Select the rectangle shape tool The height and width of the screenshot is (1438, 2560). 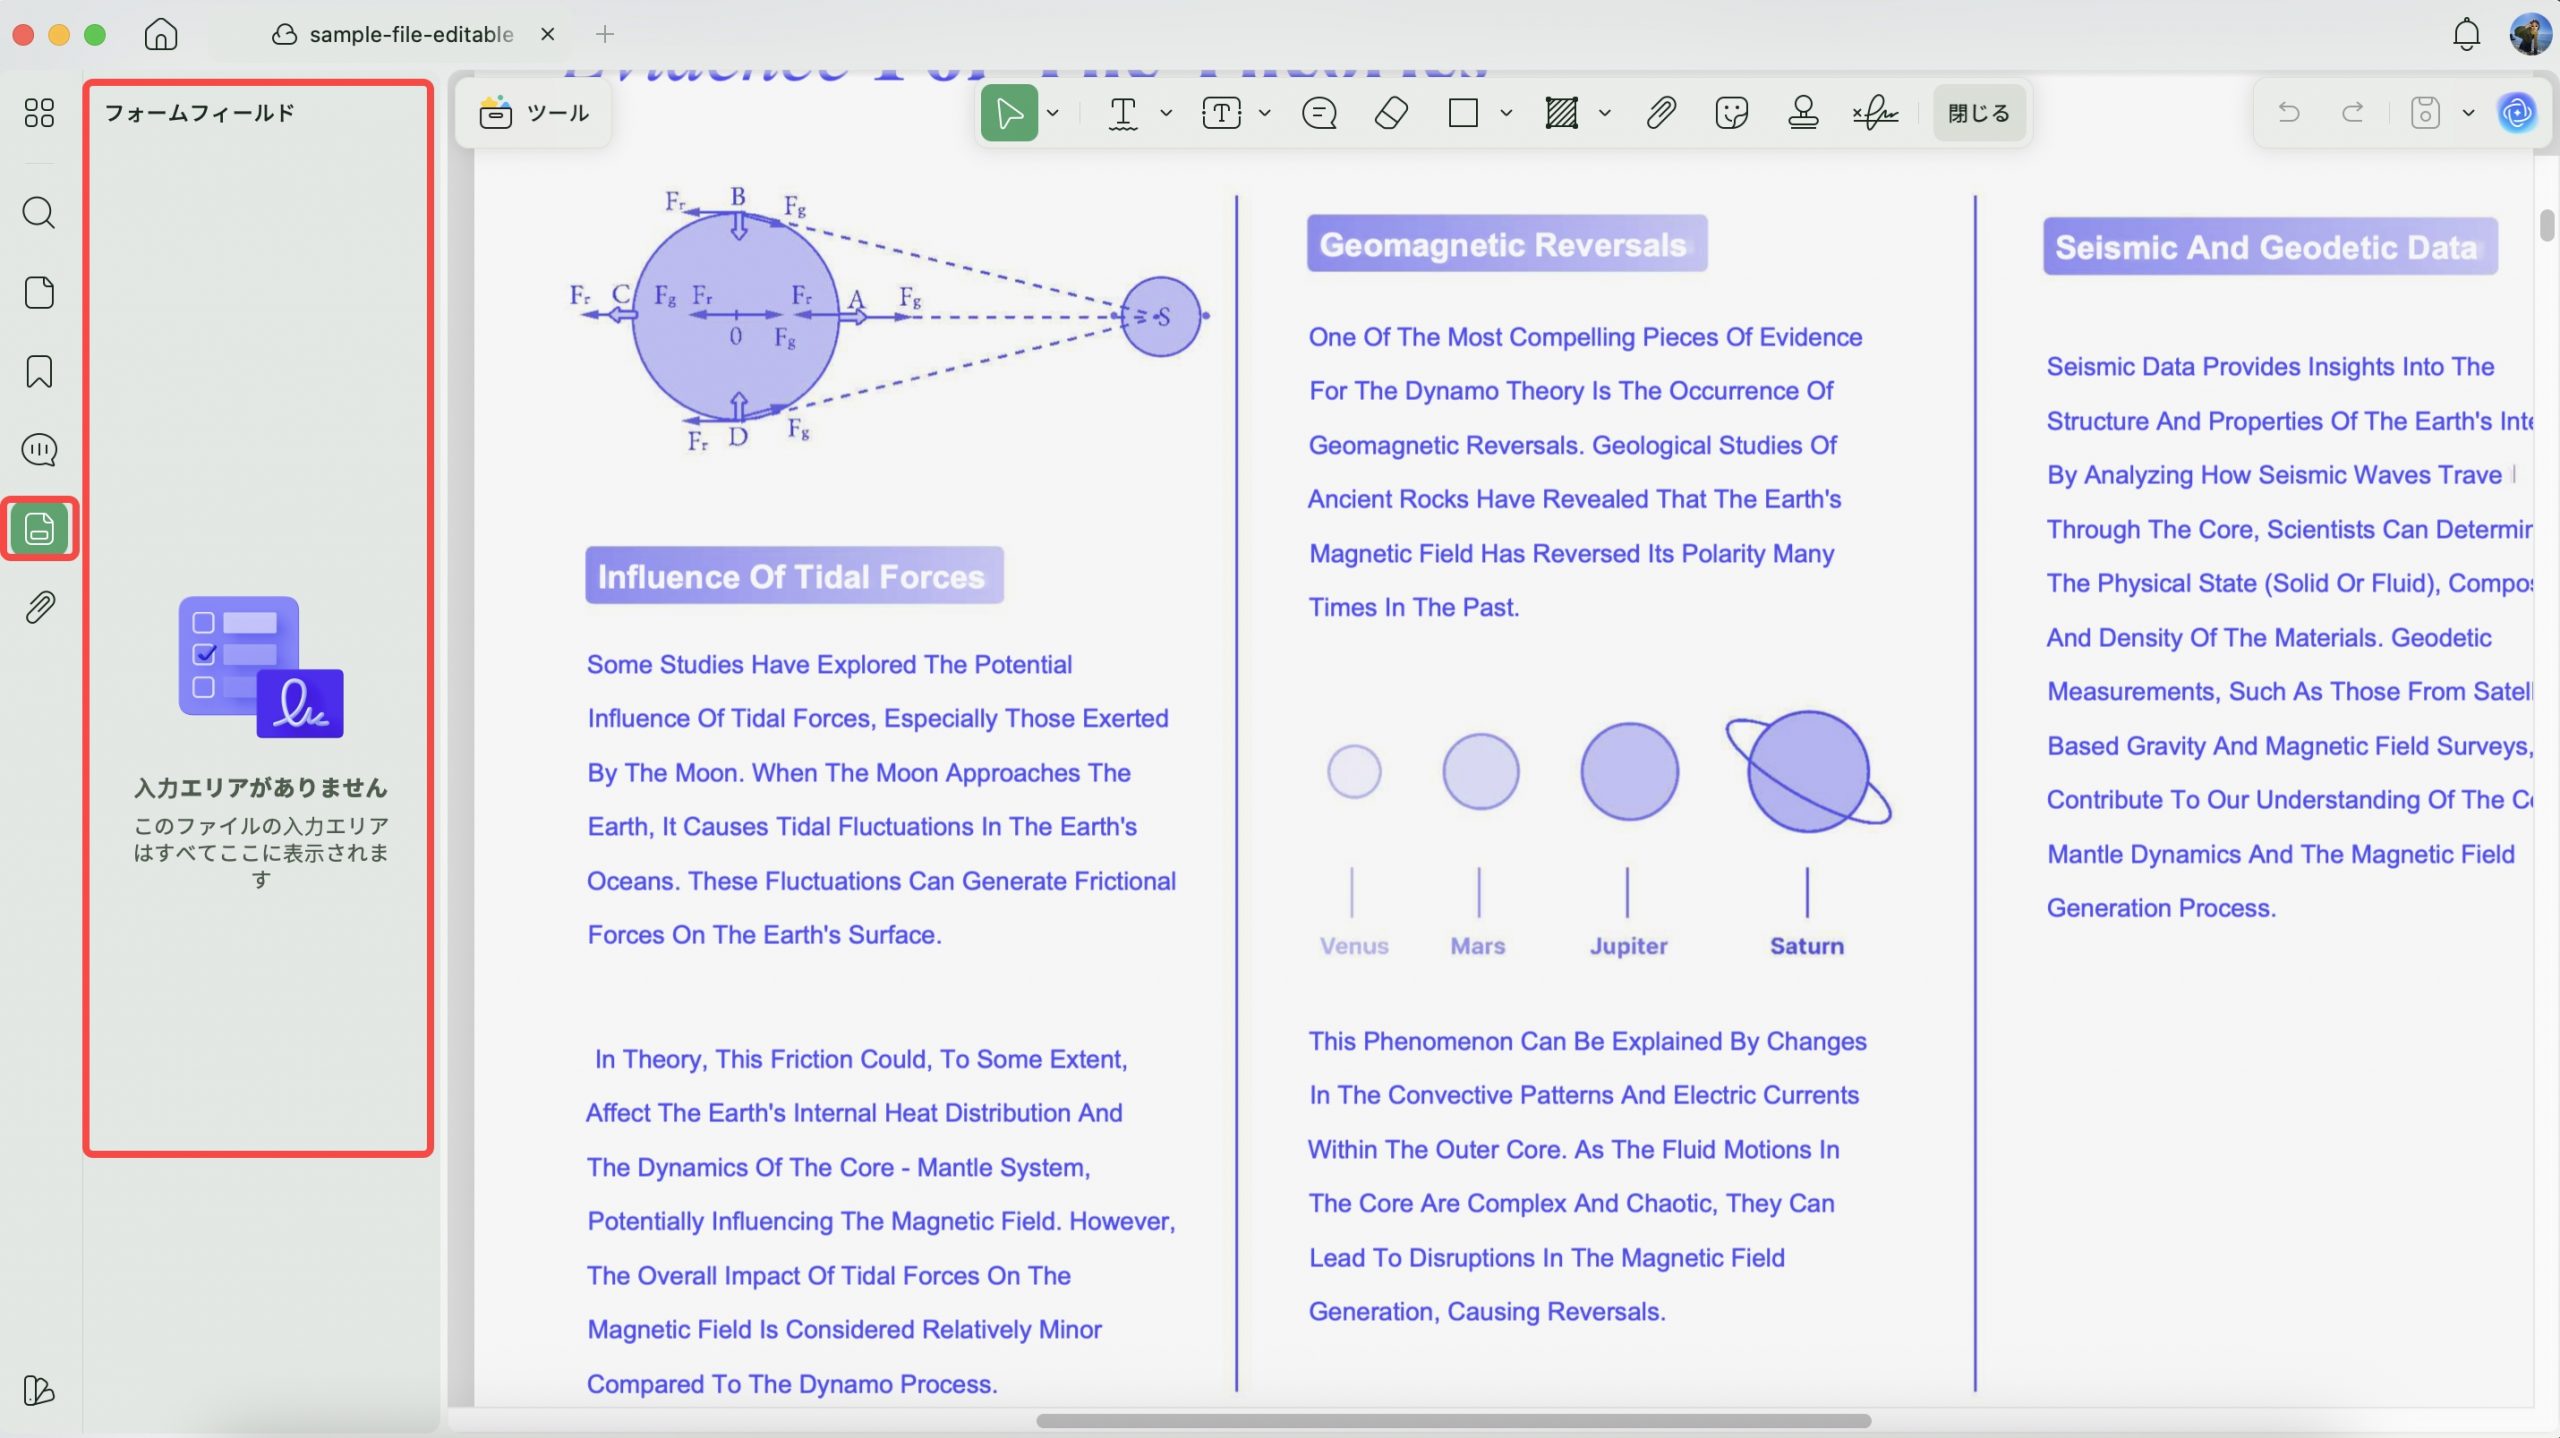pos(1463,113)
